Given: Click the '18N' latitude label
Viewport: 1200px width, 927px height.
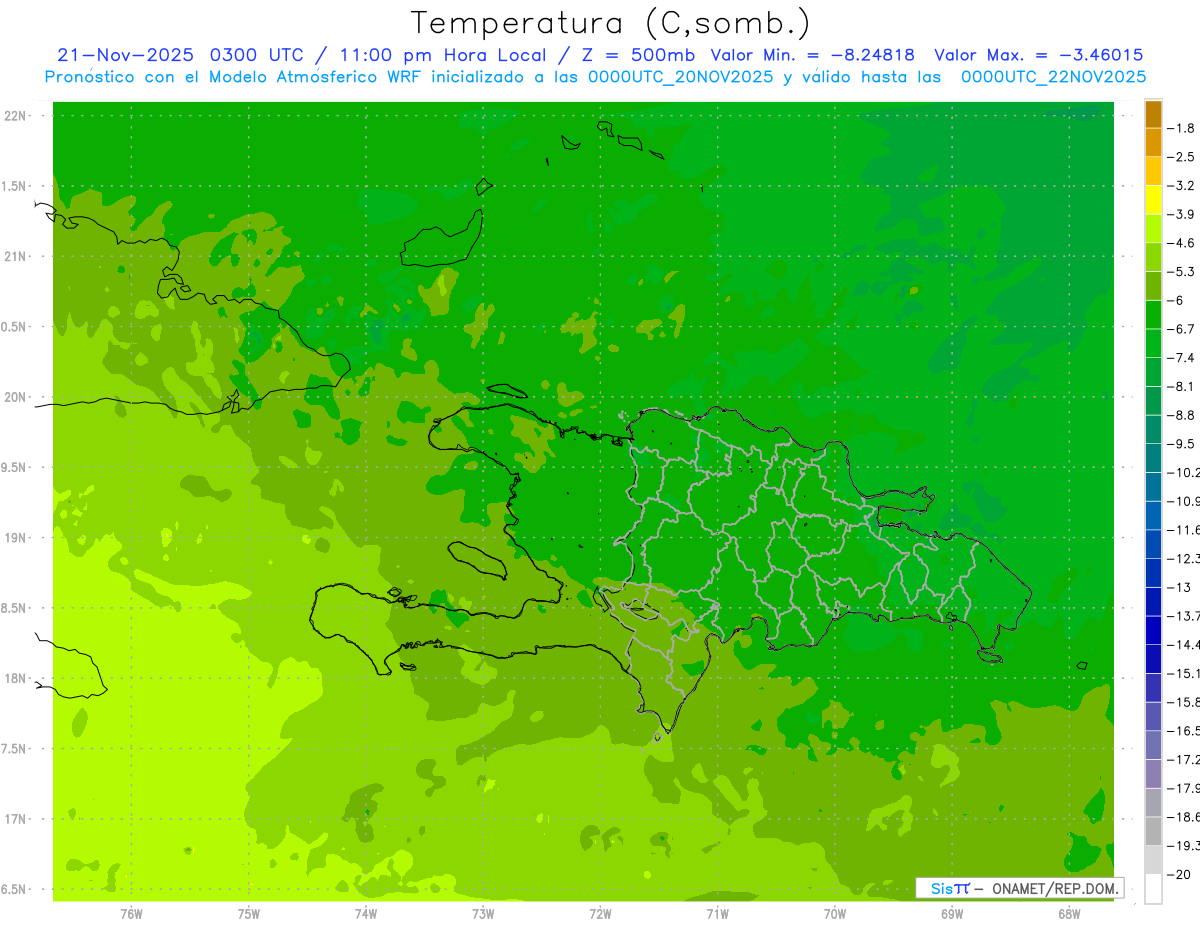Looking at the screenshot, I should coord(14,679).
